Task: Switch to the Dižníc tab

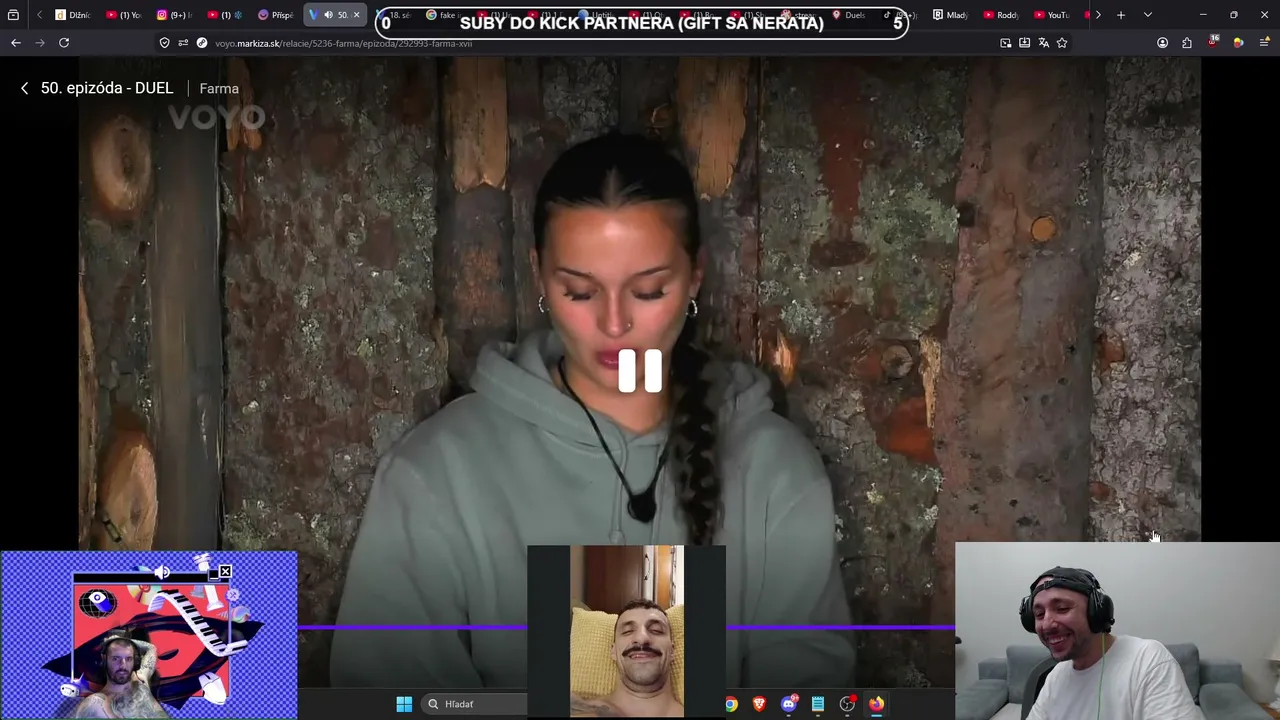Action: (73, 15)
